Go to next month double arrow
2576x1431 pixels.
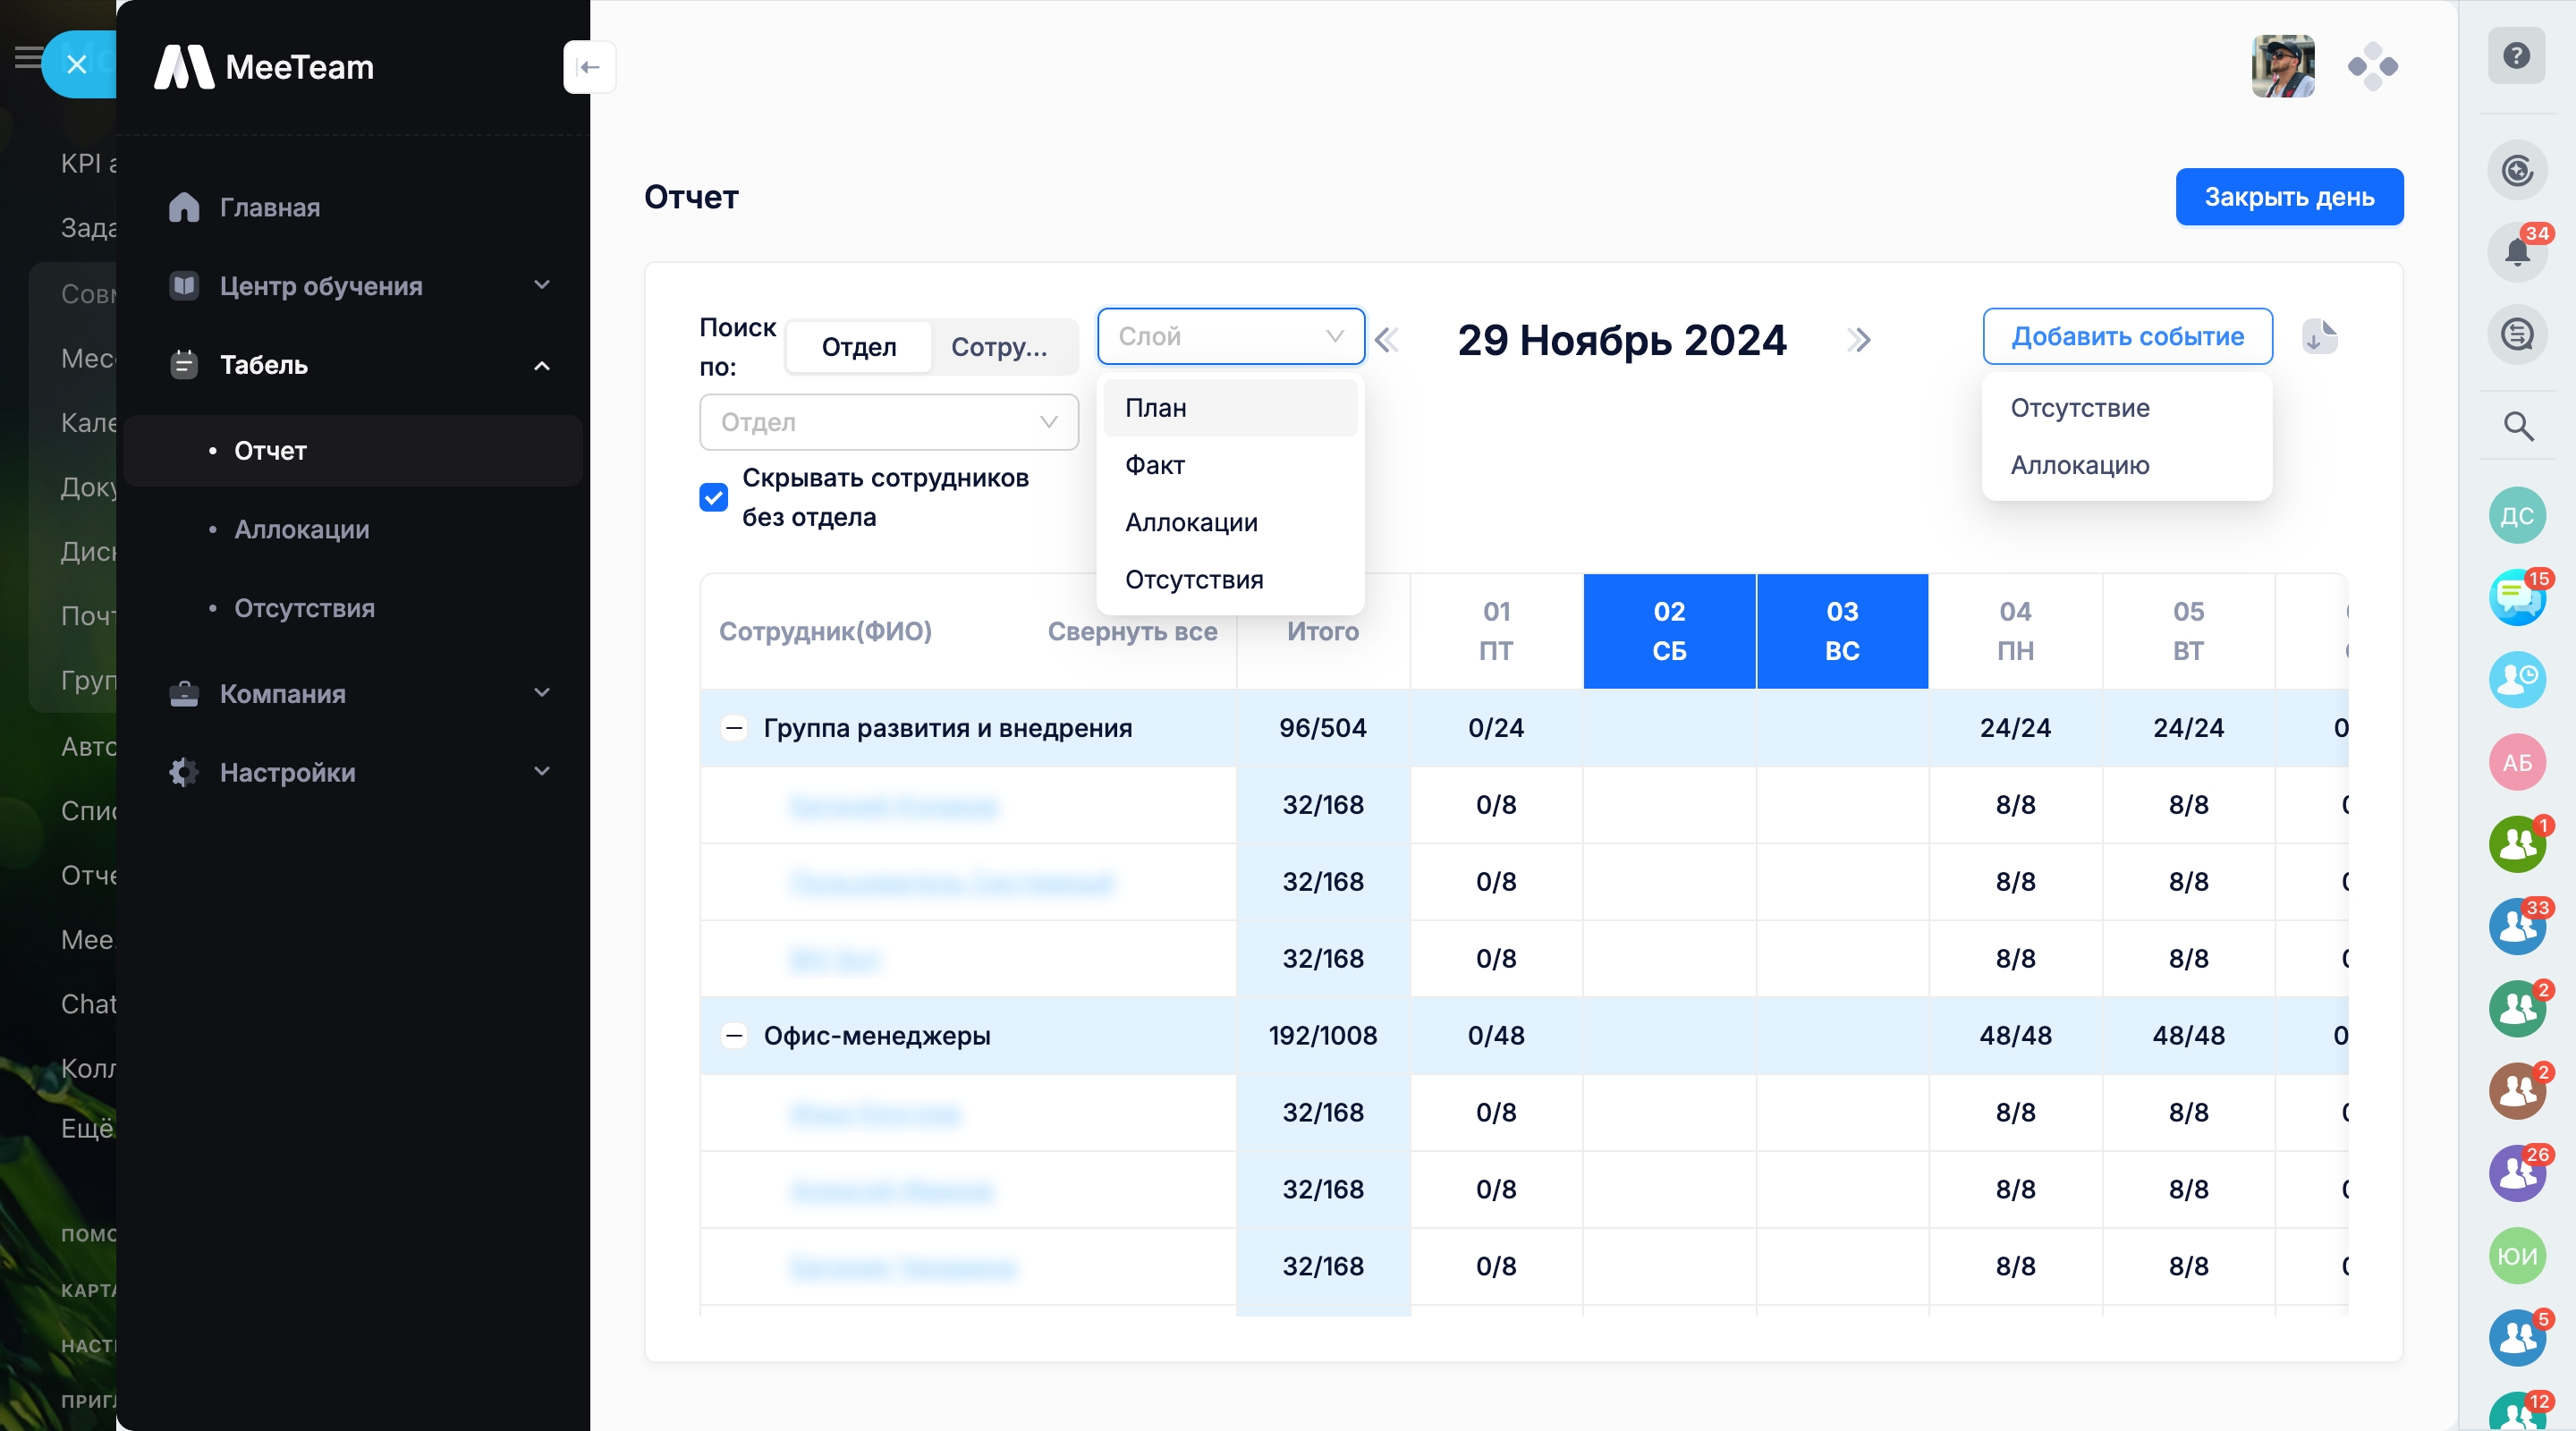click(x=1858, y=340)
